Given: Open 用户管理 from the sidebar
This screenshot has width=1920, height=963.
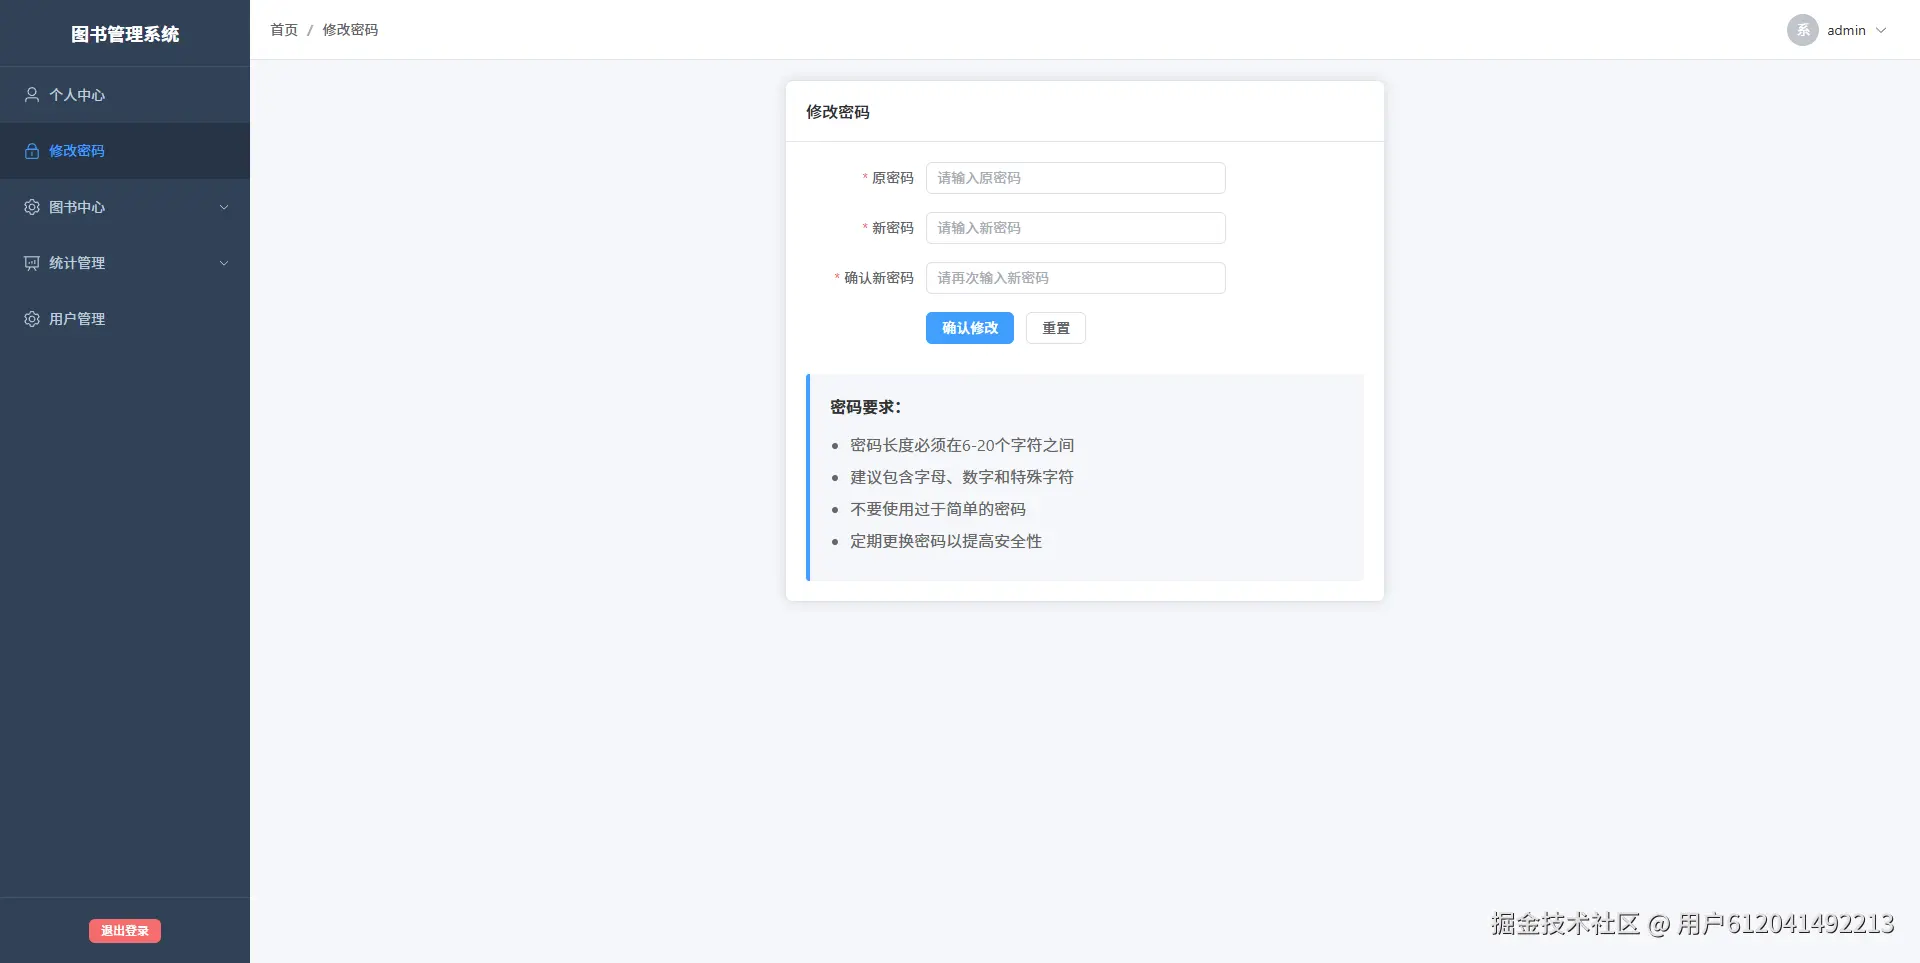Looking at the screenshot, I should pos(76,319).
